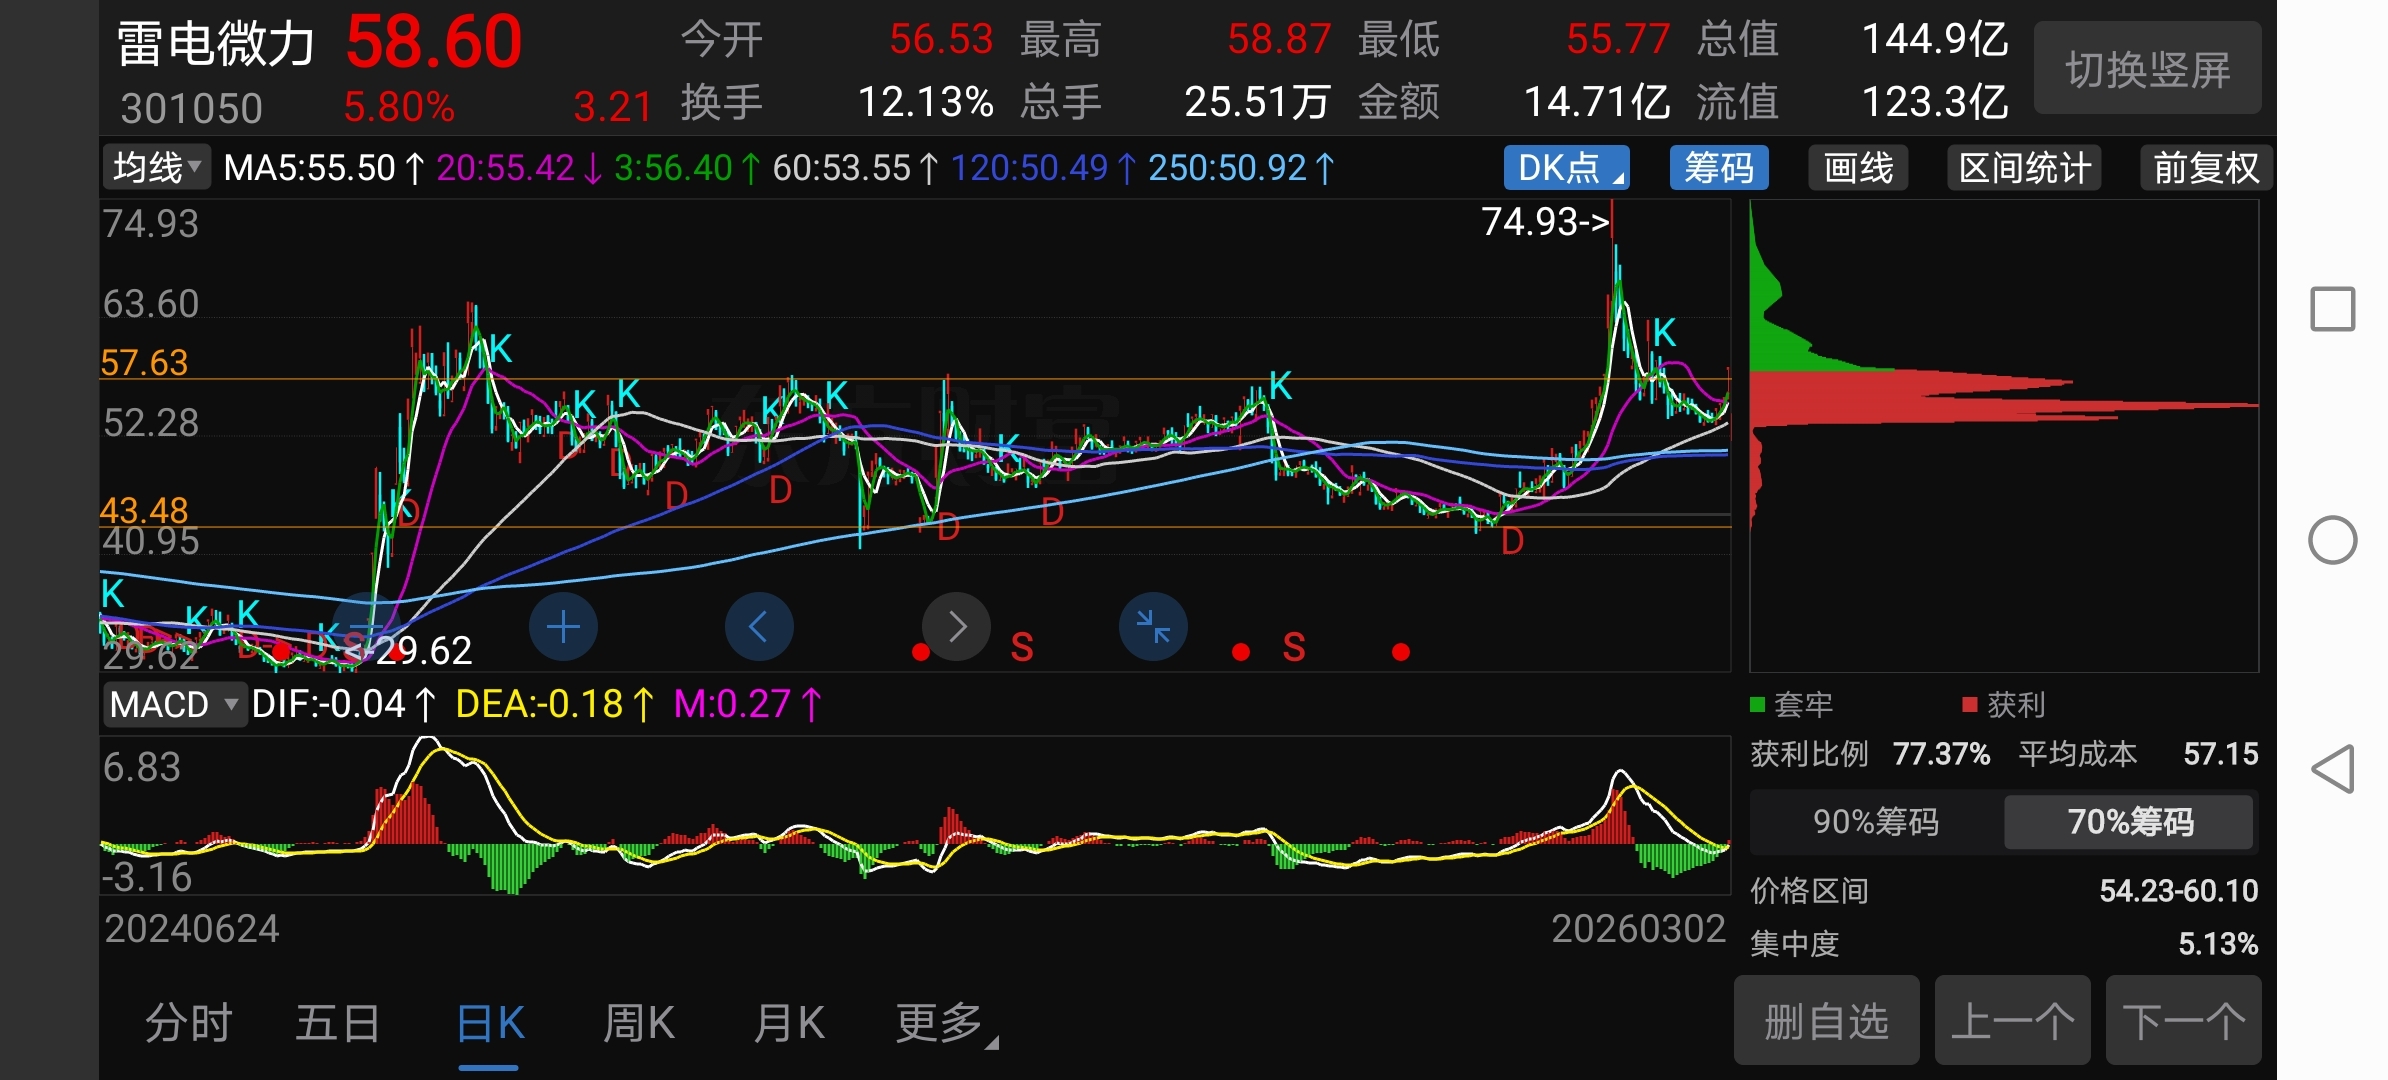Open the MACD indicator dropdown
This screenshot has height=1080, width=2388.
click(x=173, y=705)
